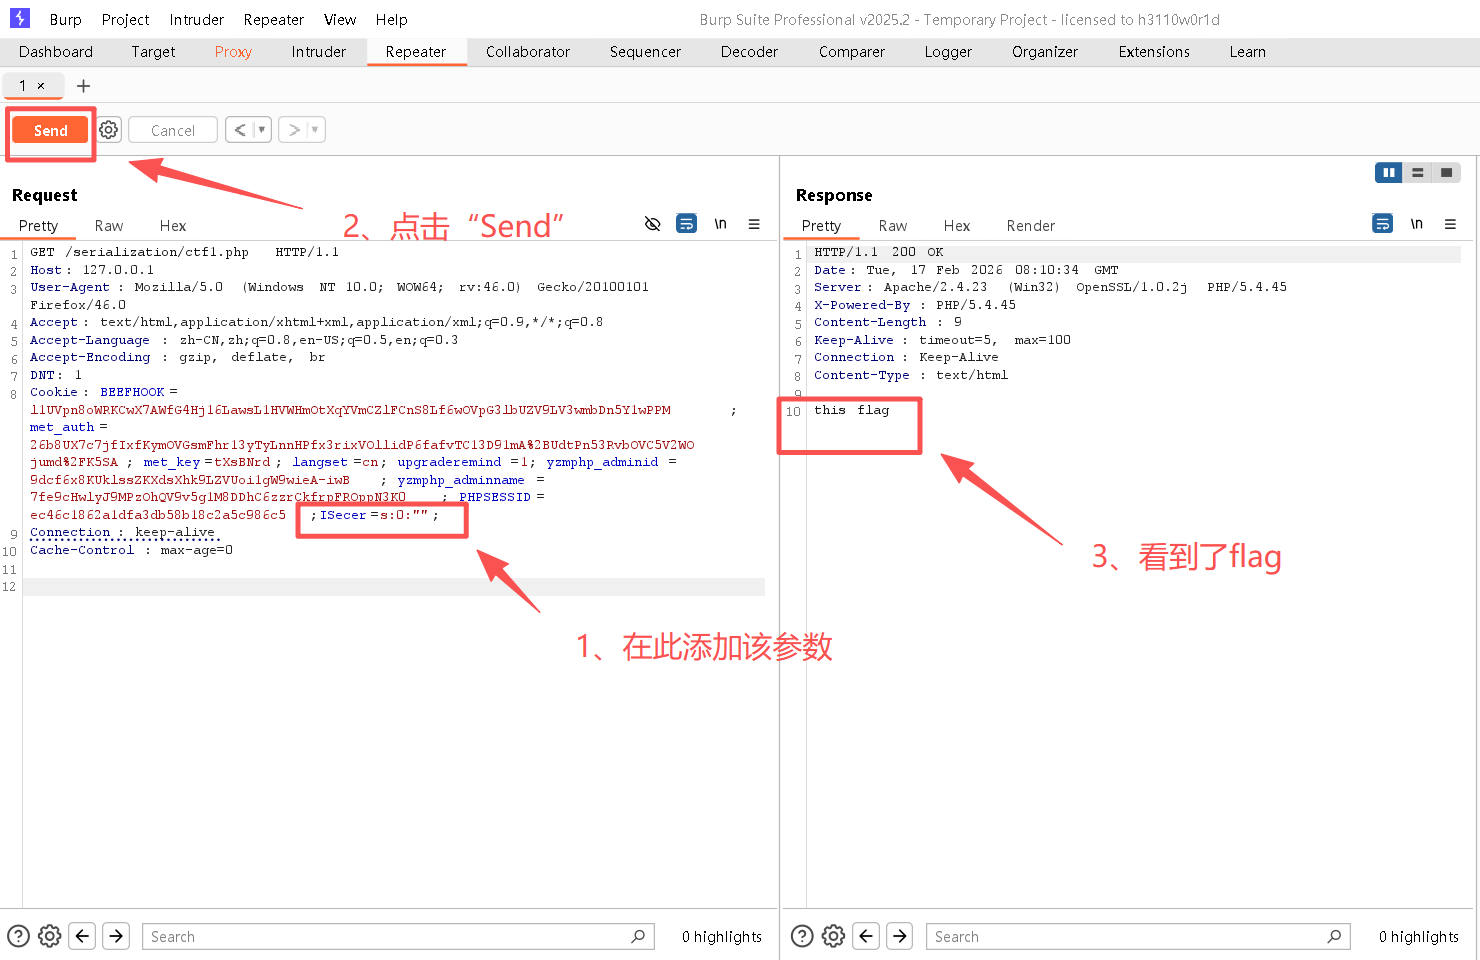Switch to top-bottom layout view
This screenshot has width=1480, height=960.
[x=1418, y=173]
